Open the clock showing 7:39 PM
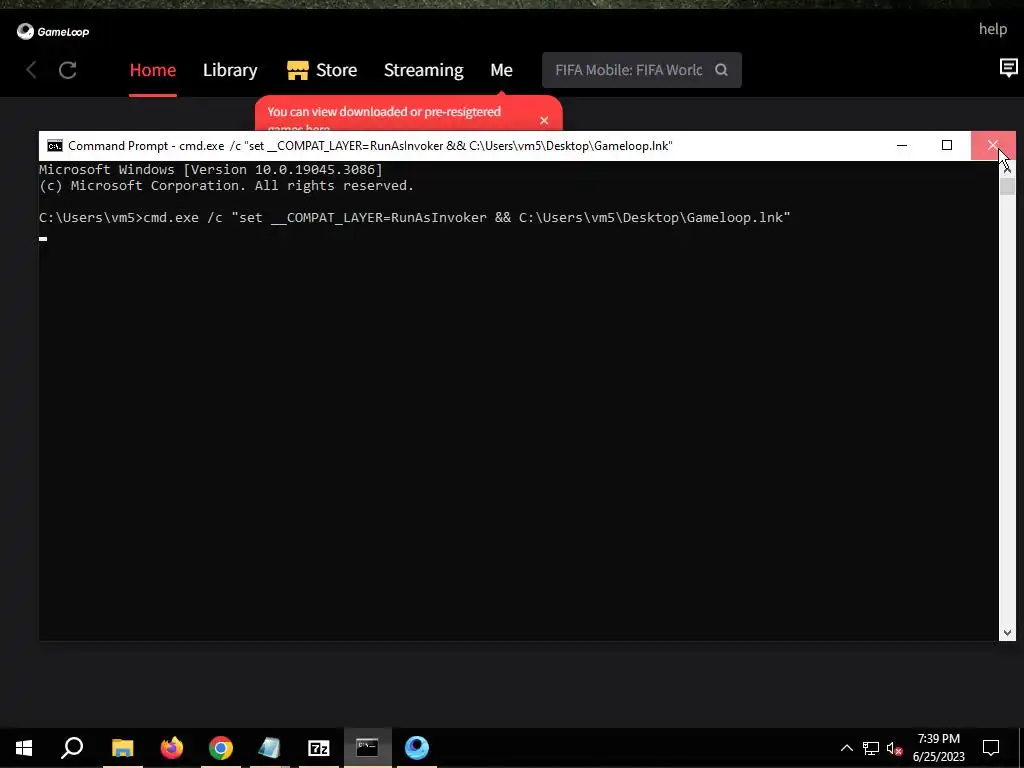This screenshot has width=1024, height=768. tap(938, 748)
